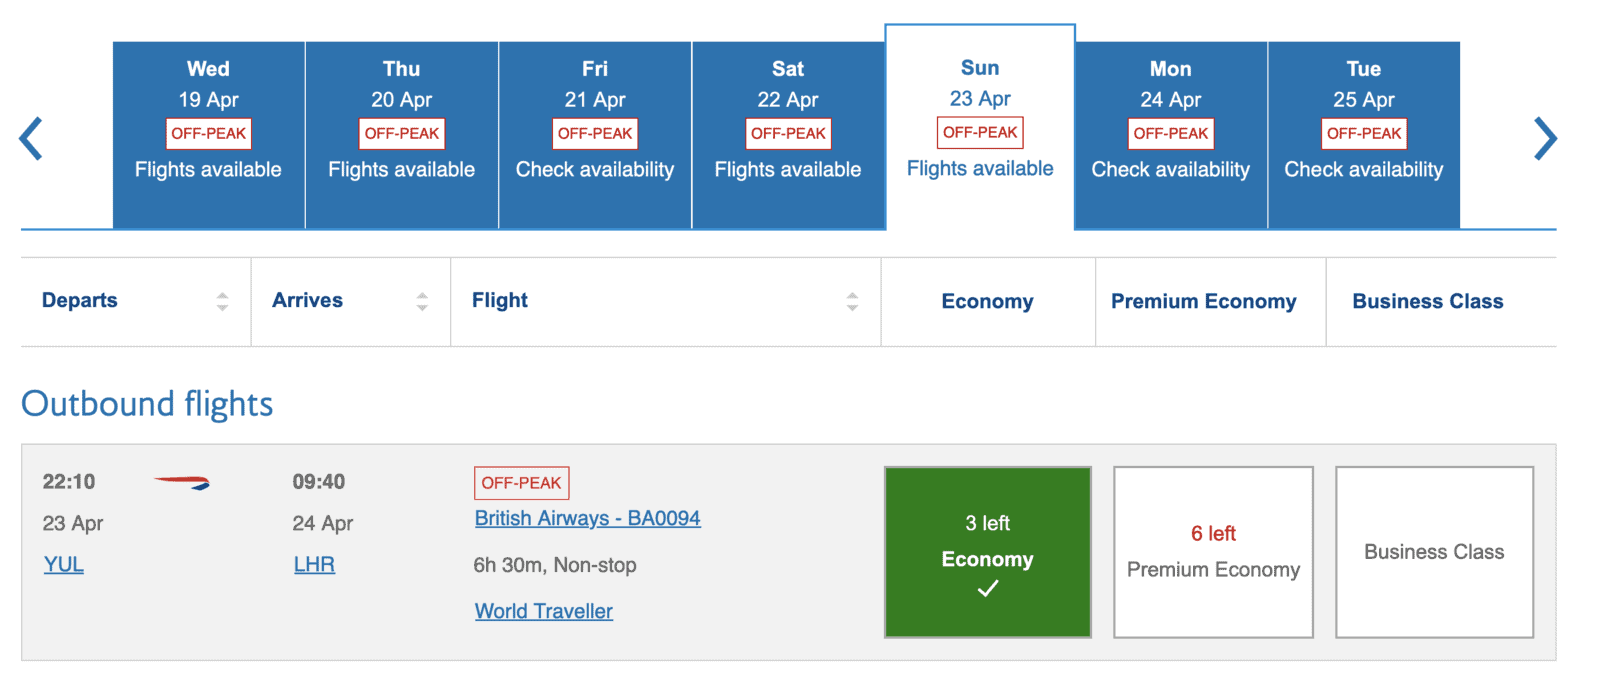Open the World Traveller link
Image resolution: width=1600 pixels, height=685 pixels.
(543, 610)
